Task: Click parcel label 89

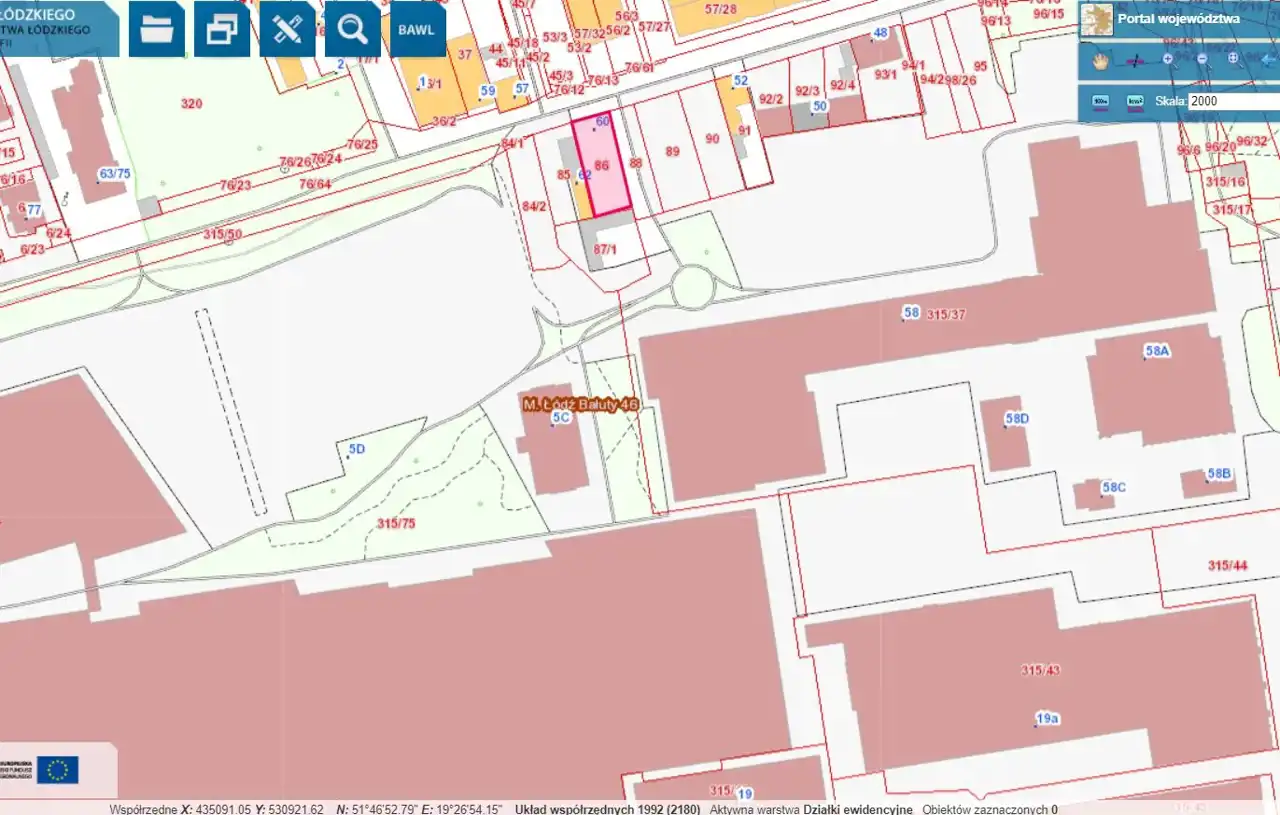Action: click(672, 151)
